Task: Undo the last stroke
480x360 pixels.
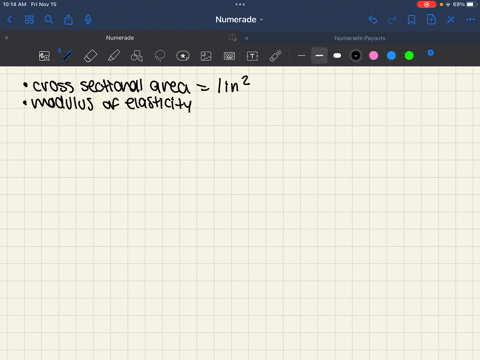Action: click(373, 20)
